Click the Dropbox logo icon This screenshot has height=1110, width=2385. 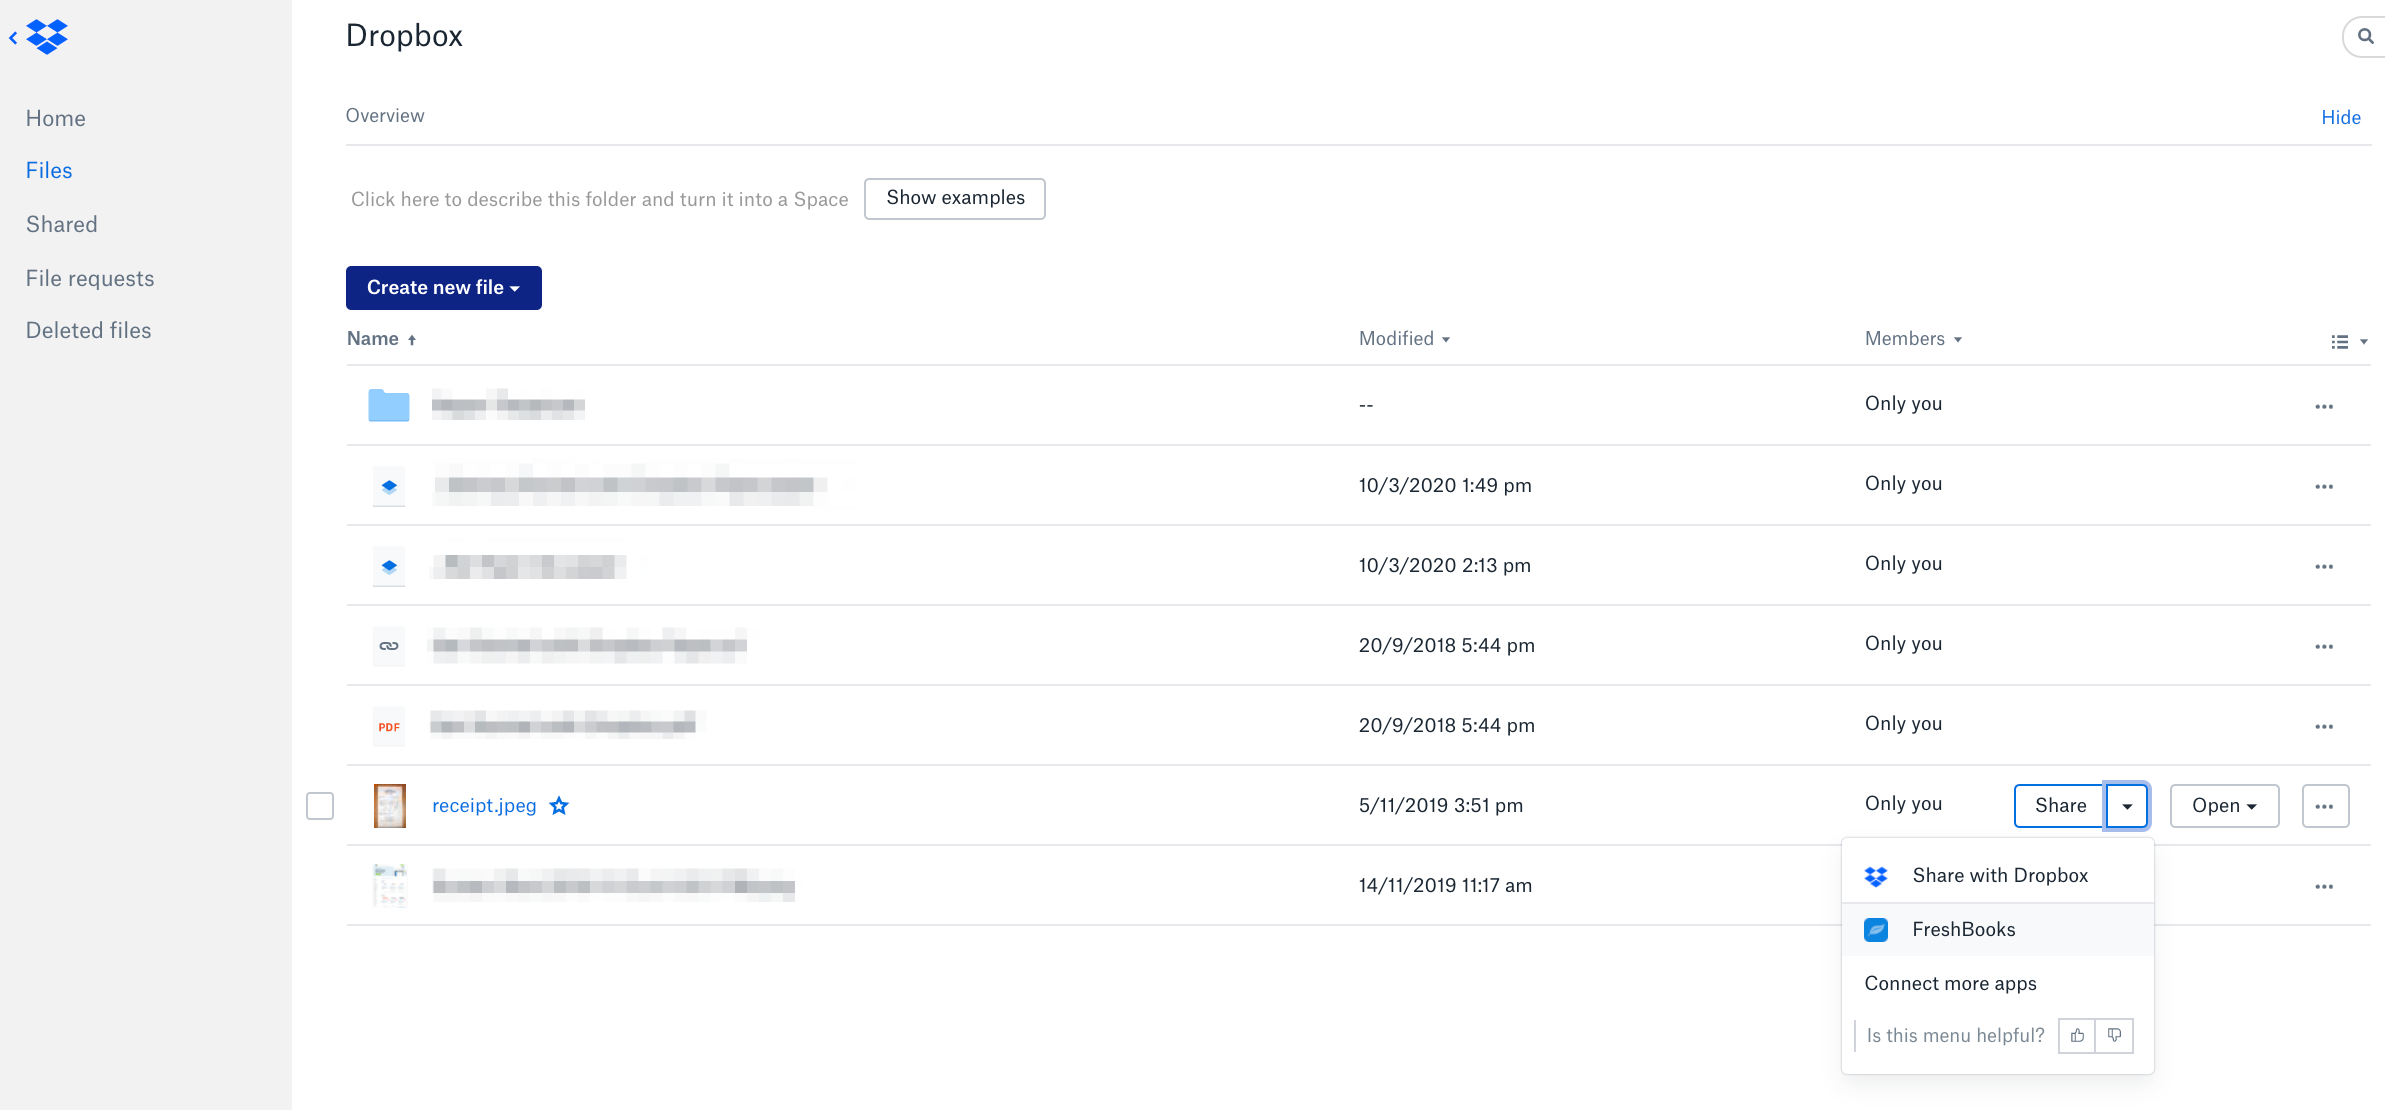46,37
